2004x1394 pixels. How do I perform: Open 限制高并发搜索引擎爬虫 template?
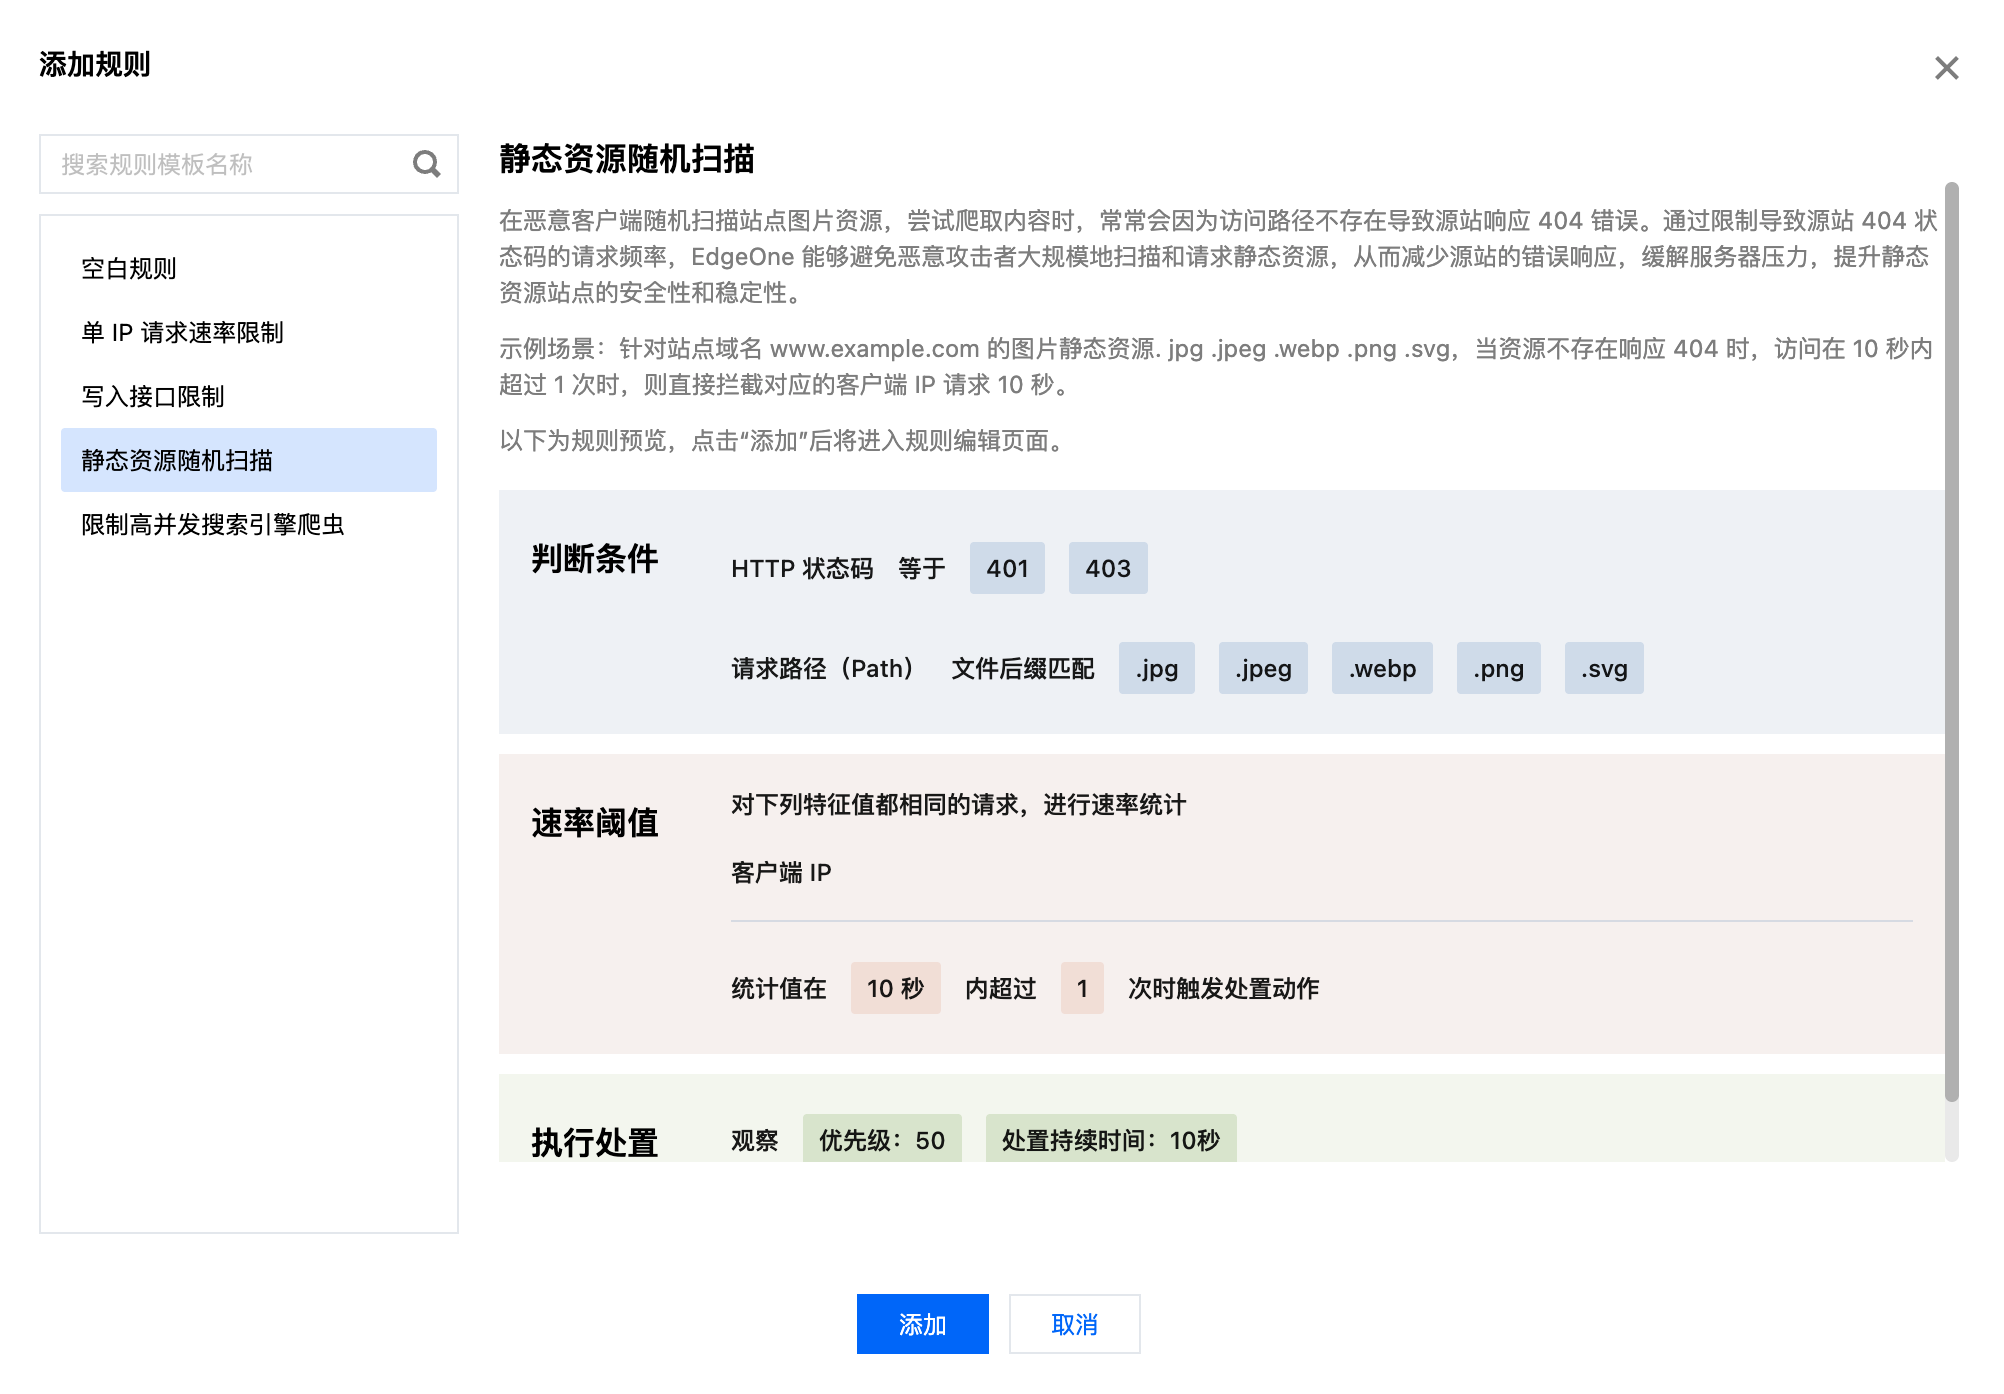213,524
